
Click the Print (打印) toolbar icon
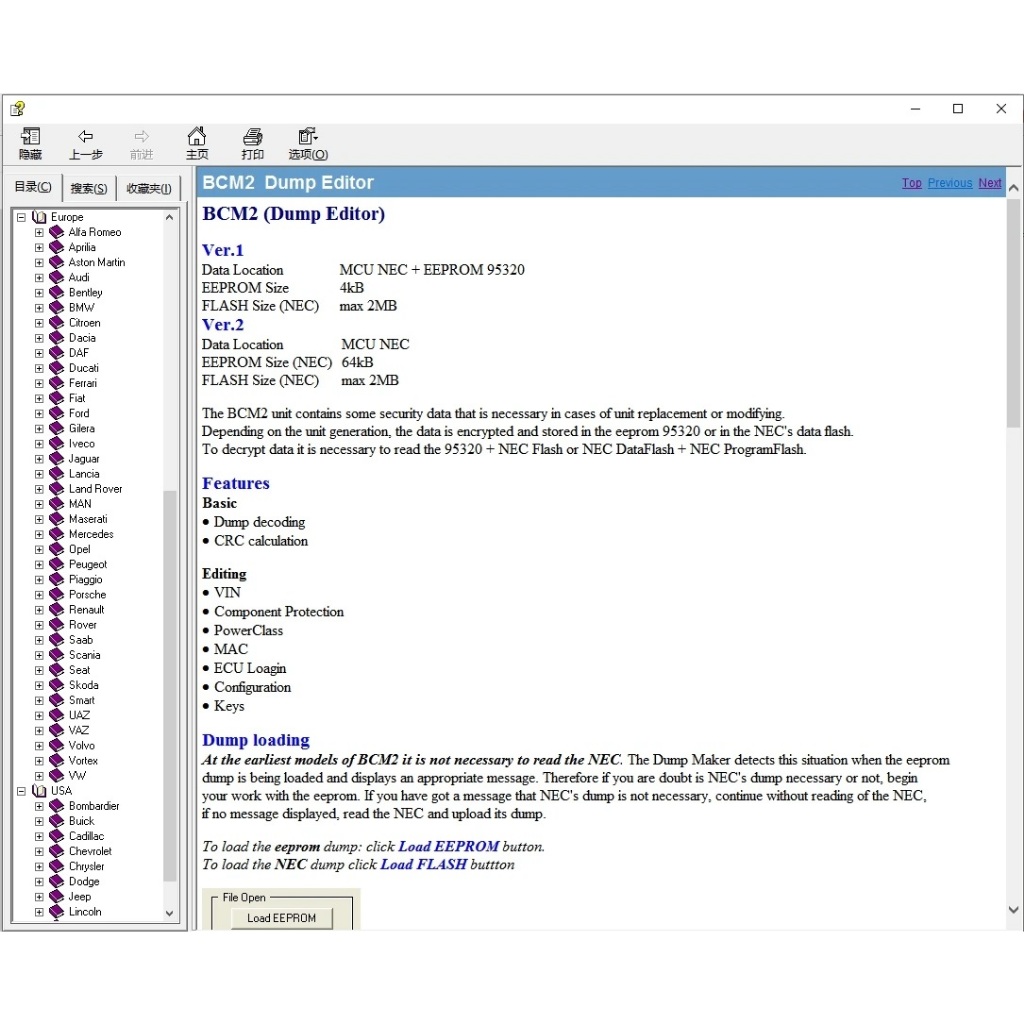pyautogui.click(x=253, y=137)
